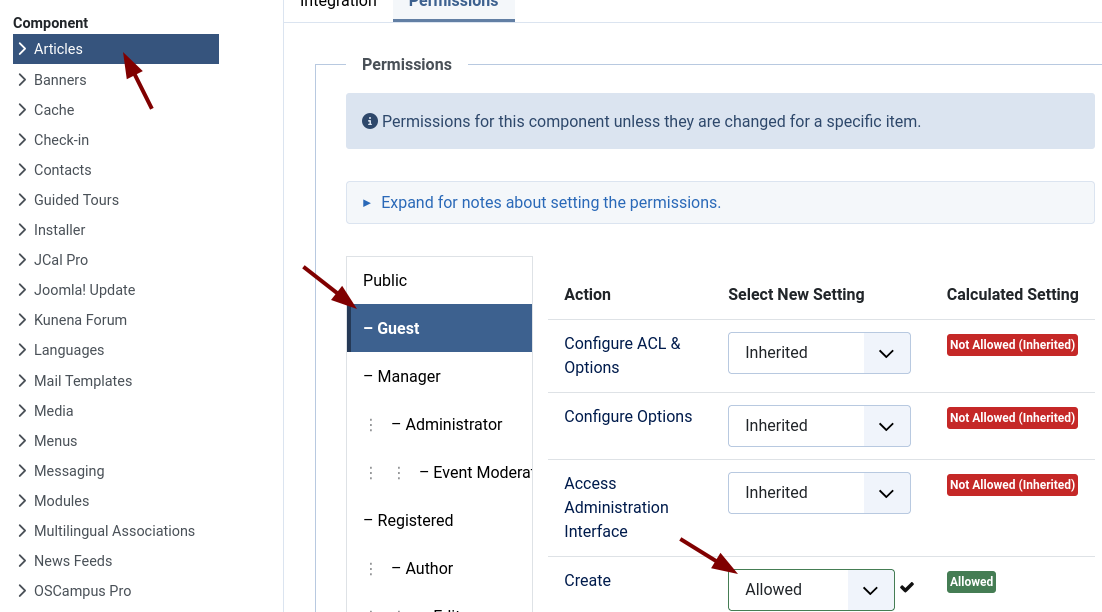1102x612 pixels.
Task: Open Access Administration Interface setting dropdown
Action: coord(818,493)
